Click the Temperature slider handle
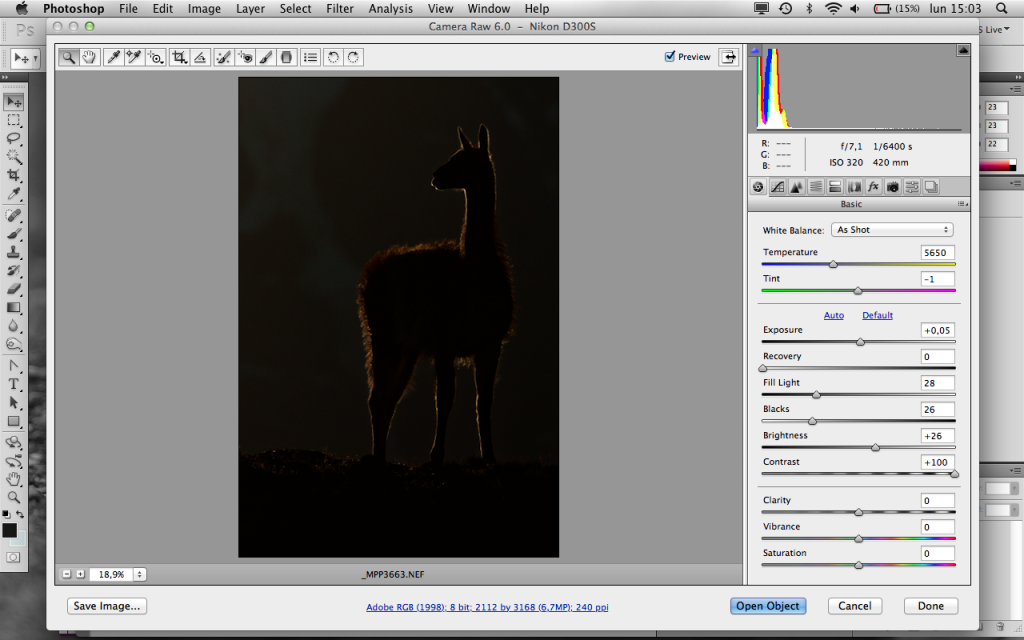Viewport: 1024px width, 640px height. pos(833,264)
